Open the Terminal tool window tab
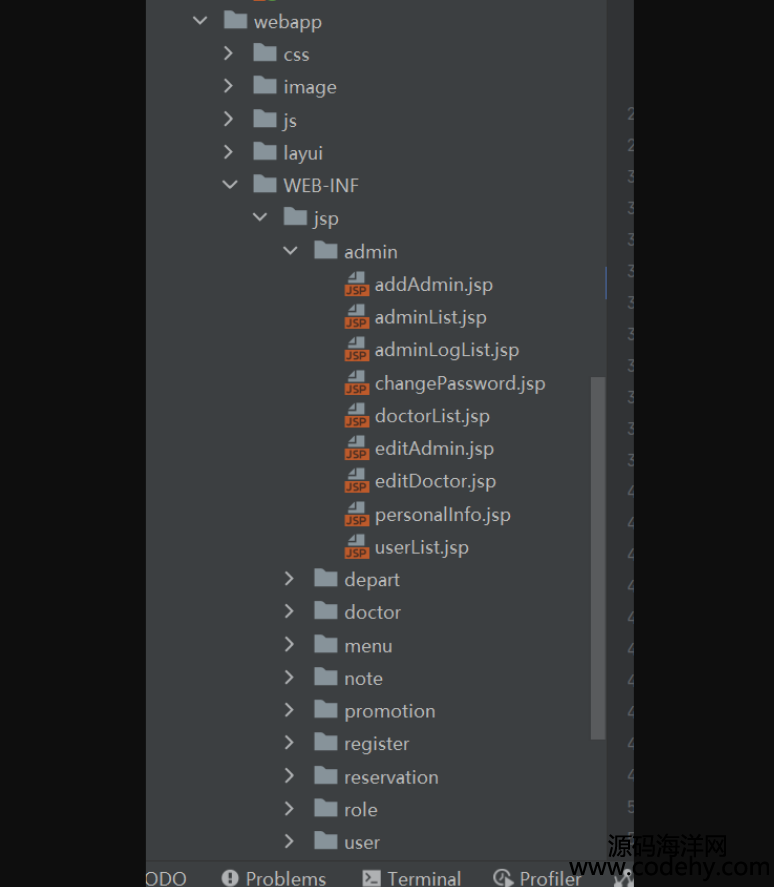 click(424, 878)
